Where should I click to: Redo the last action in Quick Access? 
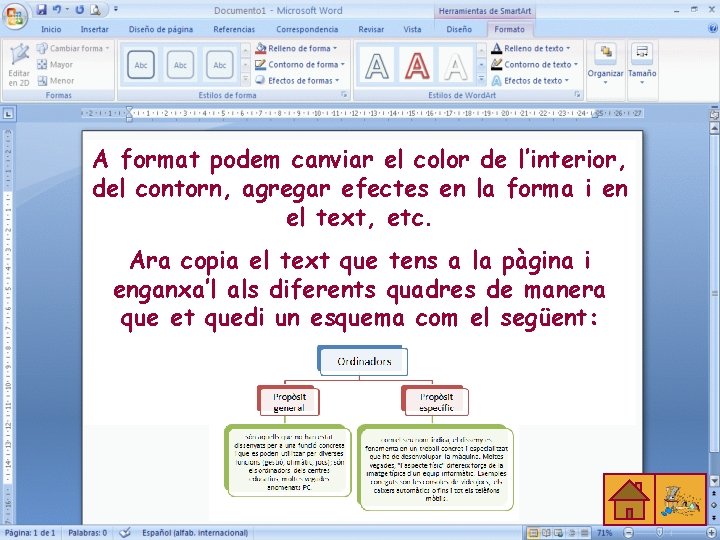(x=79, y=10)
